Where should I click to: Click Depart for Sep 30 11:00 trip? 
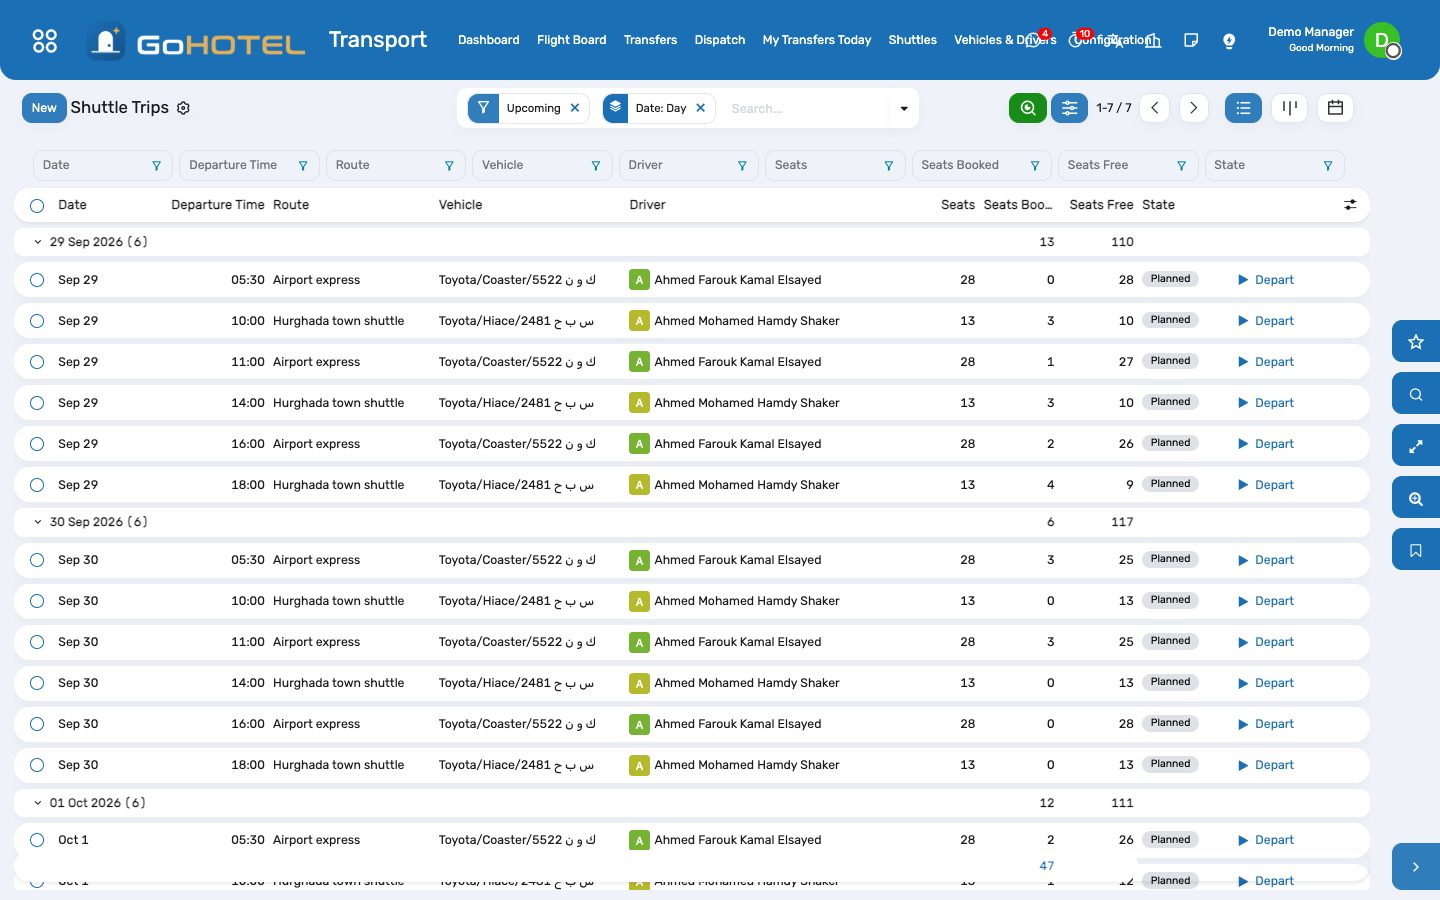coord(1266,642)
